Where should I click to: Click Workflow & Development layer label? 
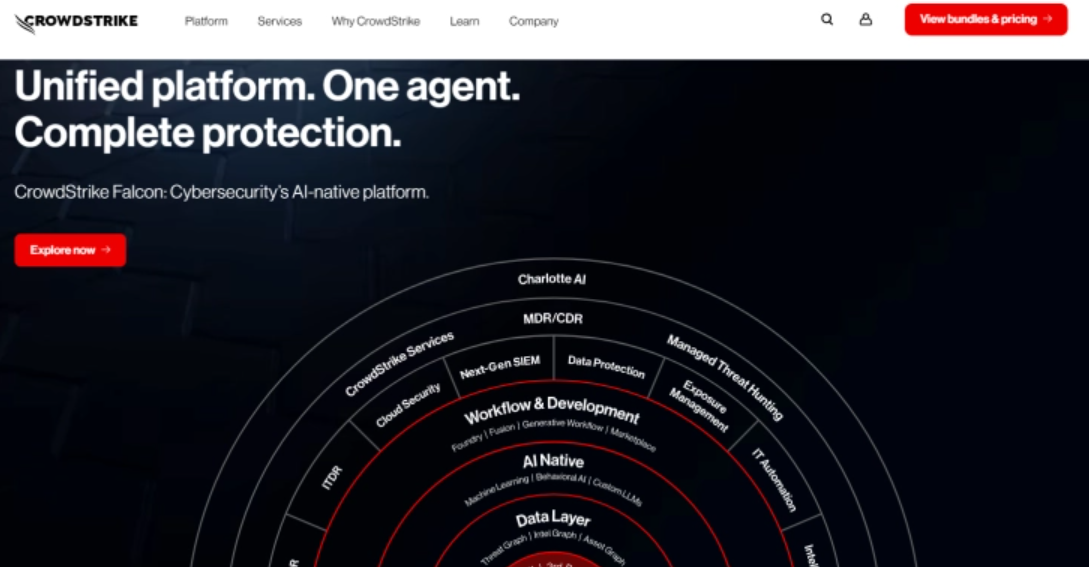pyautogui.click(x=552, y=410)
